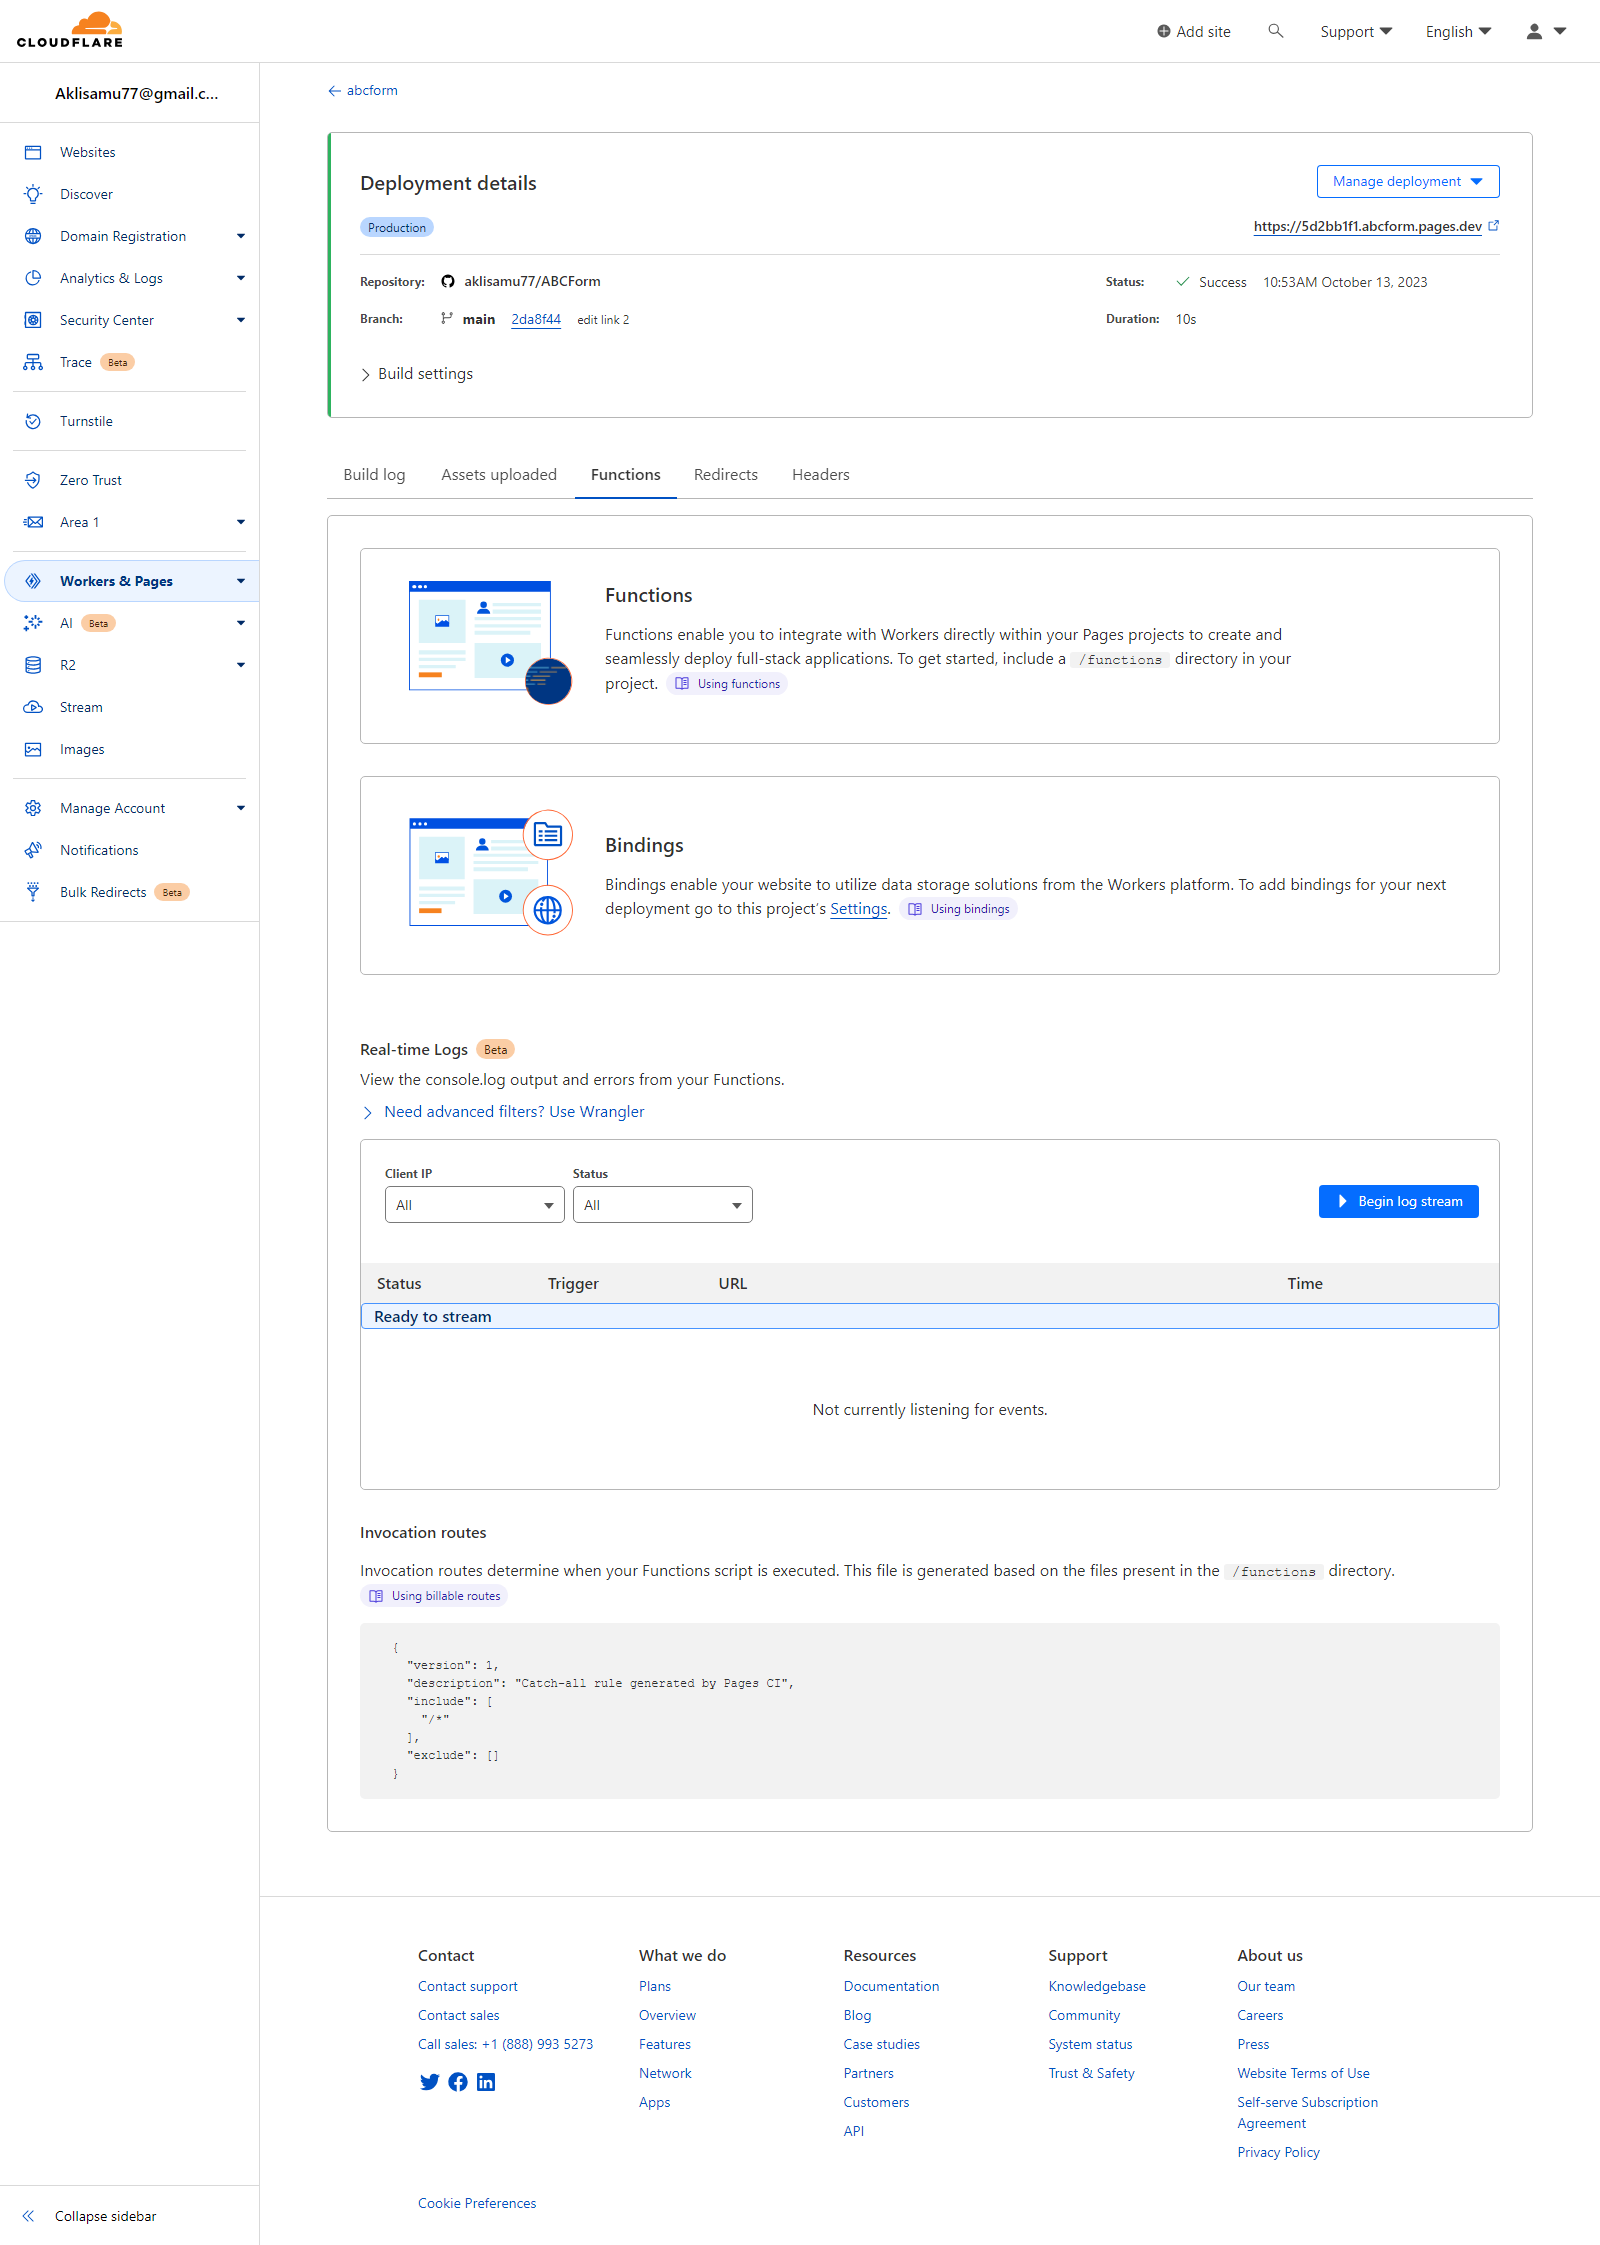The width and height of the screenshot is (1600, 2245).
Task: Open the user account profile icon
Action: tap(1534, 31)
